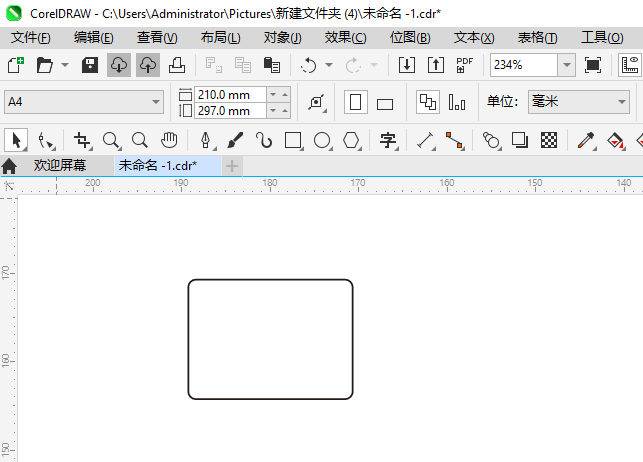Screen dimensions: 643x462
Task: Open the 编辑(E) menu
Action: [x=93, y=38]
